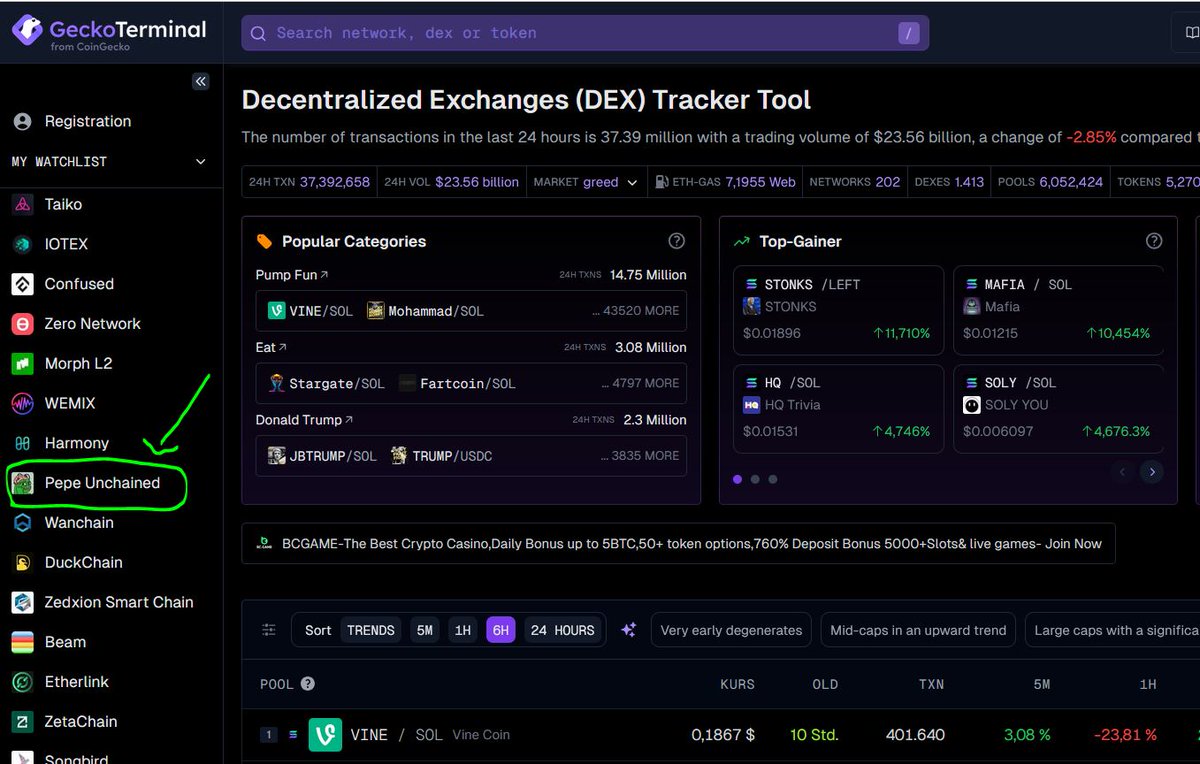The image size is (1200, 764).
Task: Apply Very early degenerates filter
Action: pyautogui.click(x=731, y=630)
